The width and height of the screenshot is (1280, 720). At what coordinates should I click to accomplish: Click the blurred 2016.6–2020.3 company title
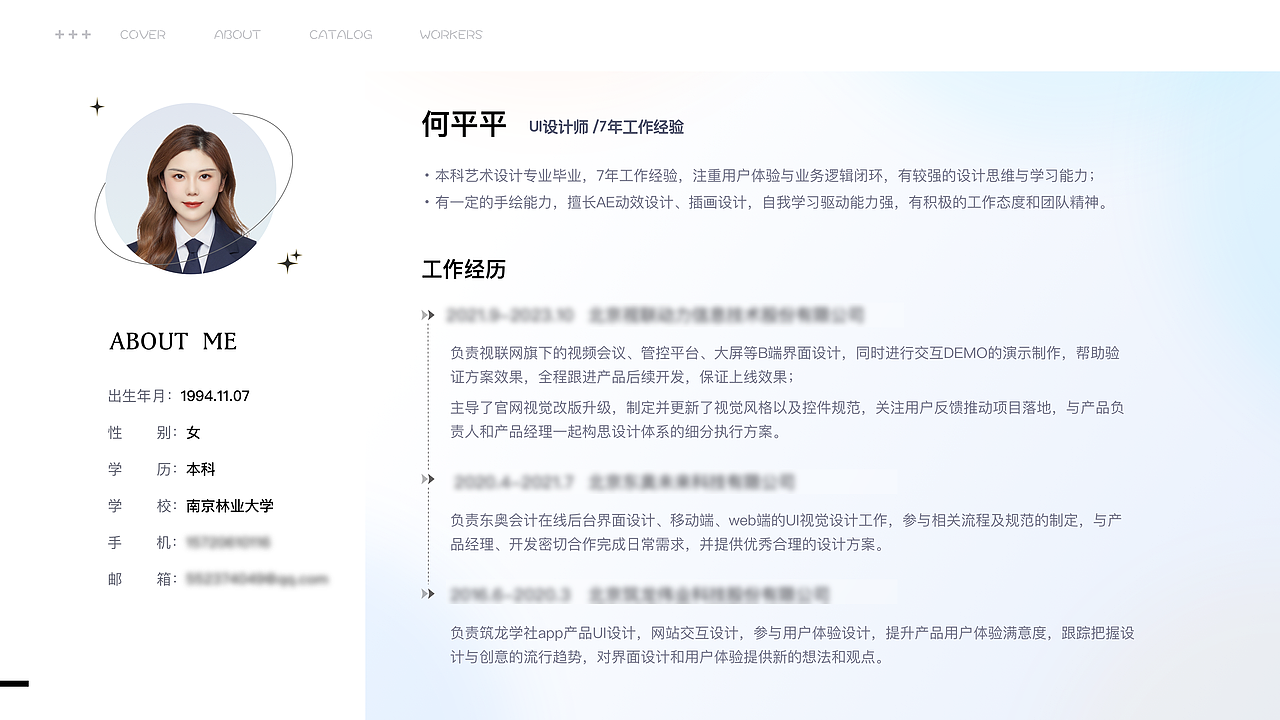(640, 595)
